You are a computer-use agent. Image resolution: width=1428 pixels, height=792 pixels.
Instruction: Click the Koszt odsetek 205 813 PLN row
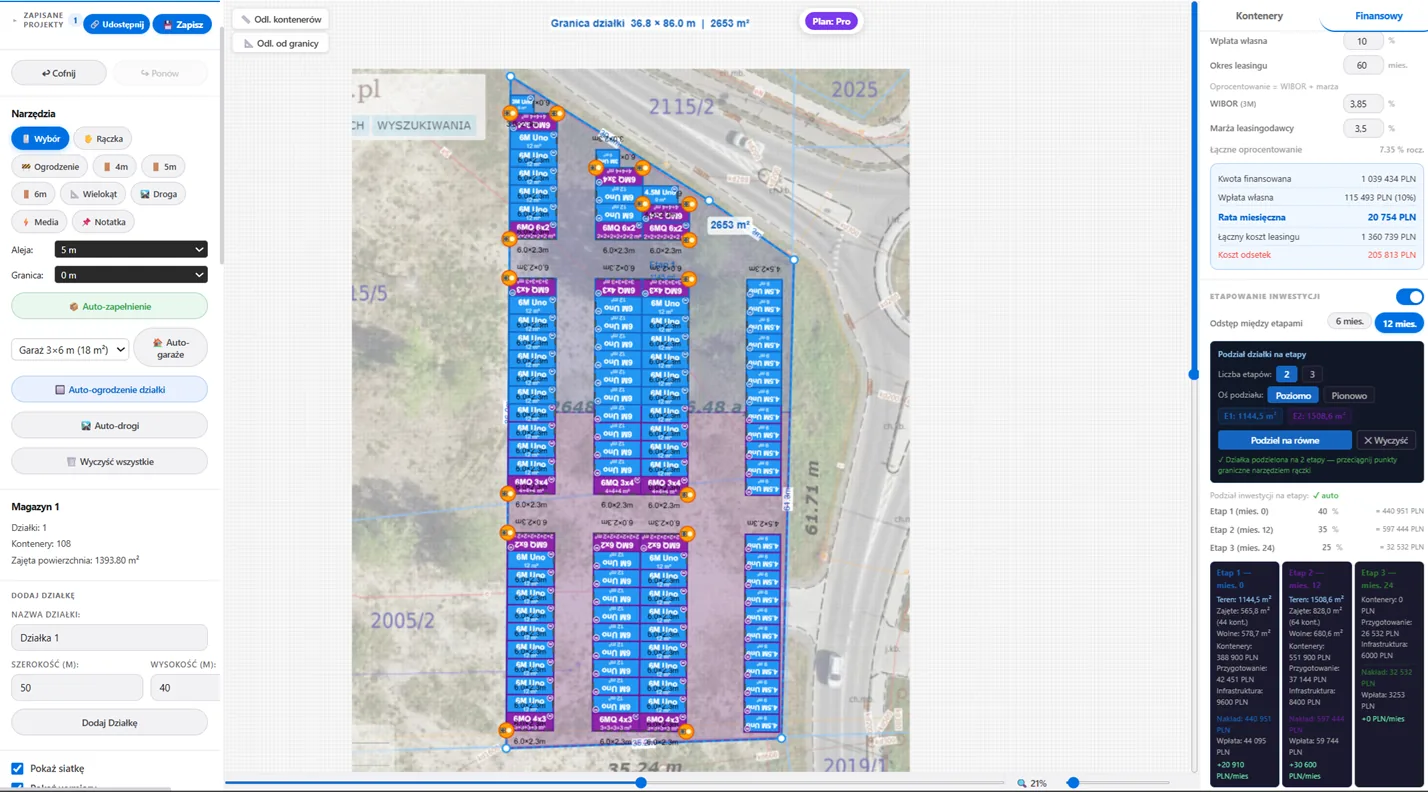click(x=1316, y=255)
